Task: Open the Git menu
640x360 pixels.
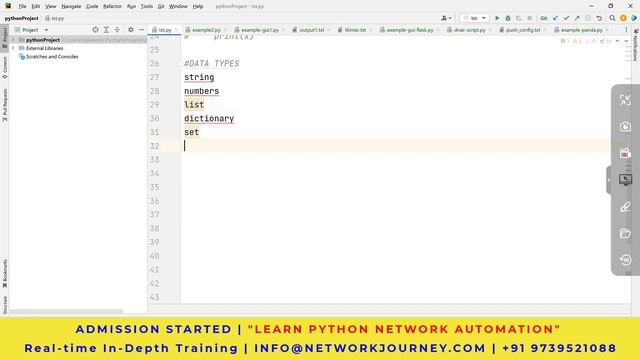Action: pyautogui.click(x=161, y=7)
